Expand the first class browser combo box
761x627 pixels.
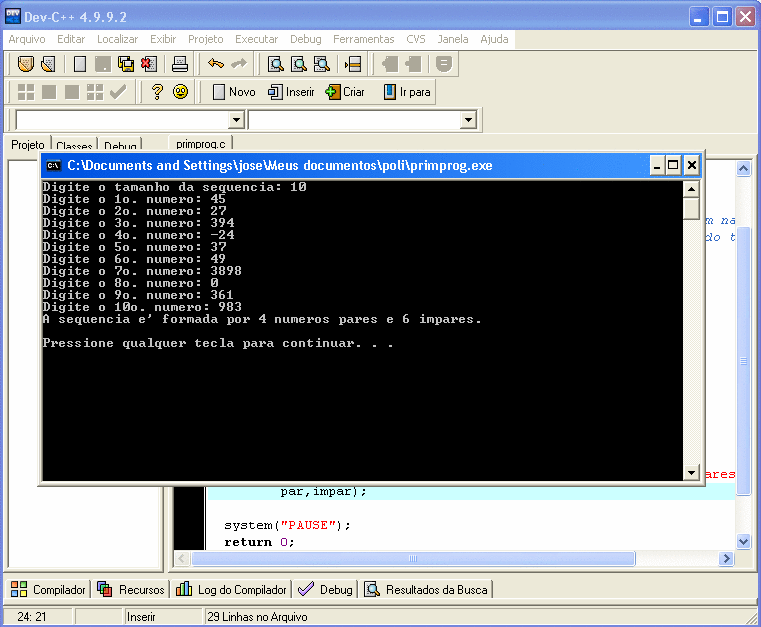236,120
